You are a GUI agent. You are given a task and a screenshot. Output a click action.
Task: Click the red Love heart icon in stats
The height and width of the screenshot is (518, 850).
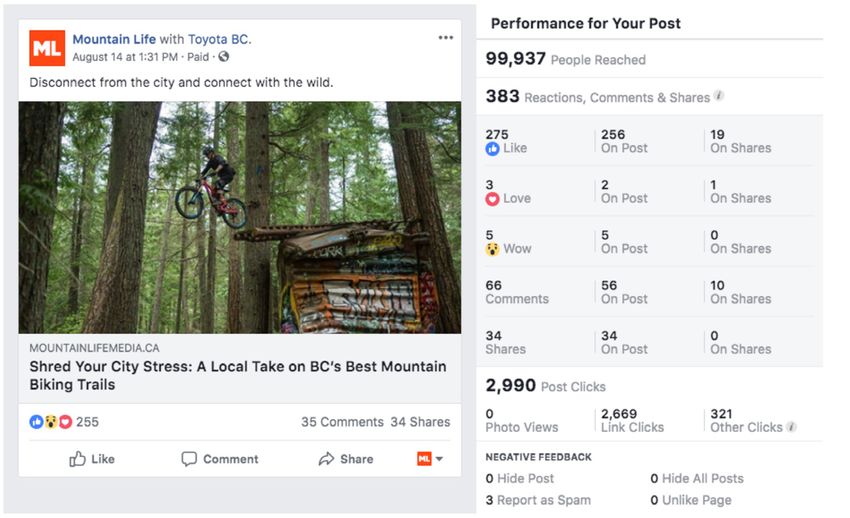492,198
